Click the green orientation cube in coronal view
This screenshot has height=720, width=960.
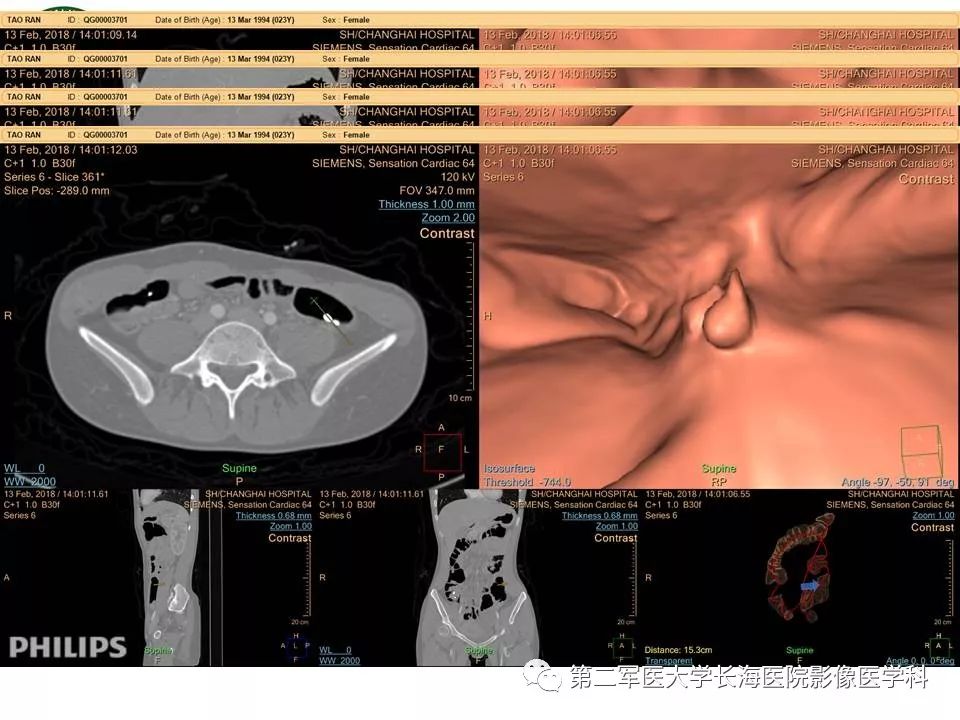[x=622, y=647]
